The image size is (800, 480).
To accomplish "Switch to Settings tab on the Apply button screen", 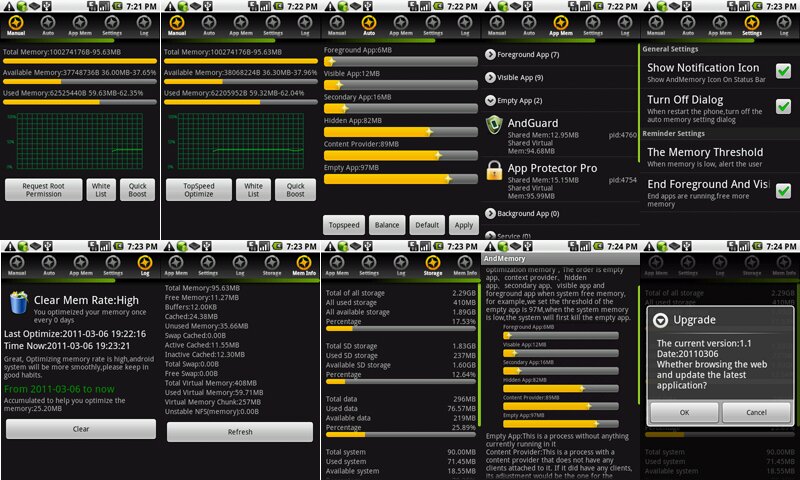I will coord(433,26).
